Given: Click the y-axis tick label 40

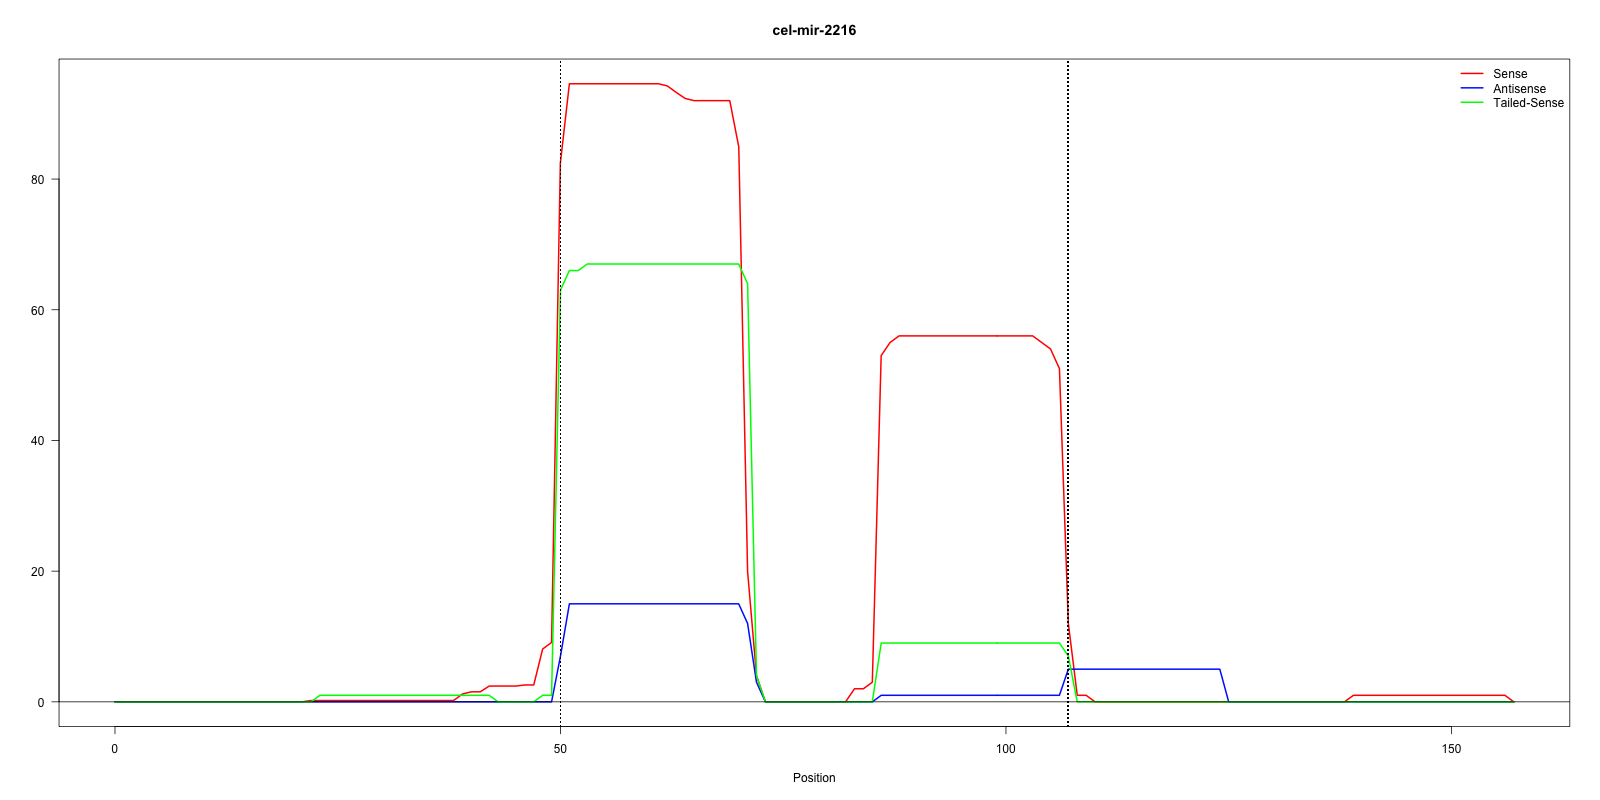Looking at the screenshot, I should [x=38, y=441].
